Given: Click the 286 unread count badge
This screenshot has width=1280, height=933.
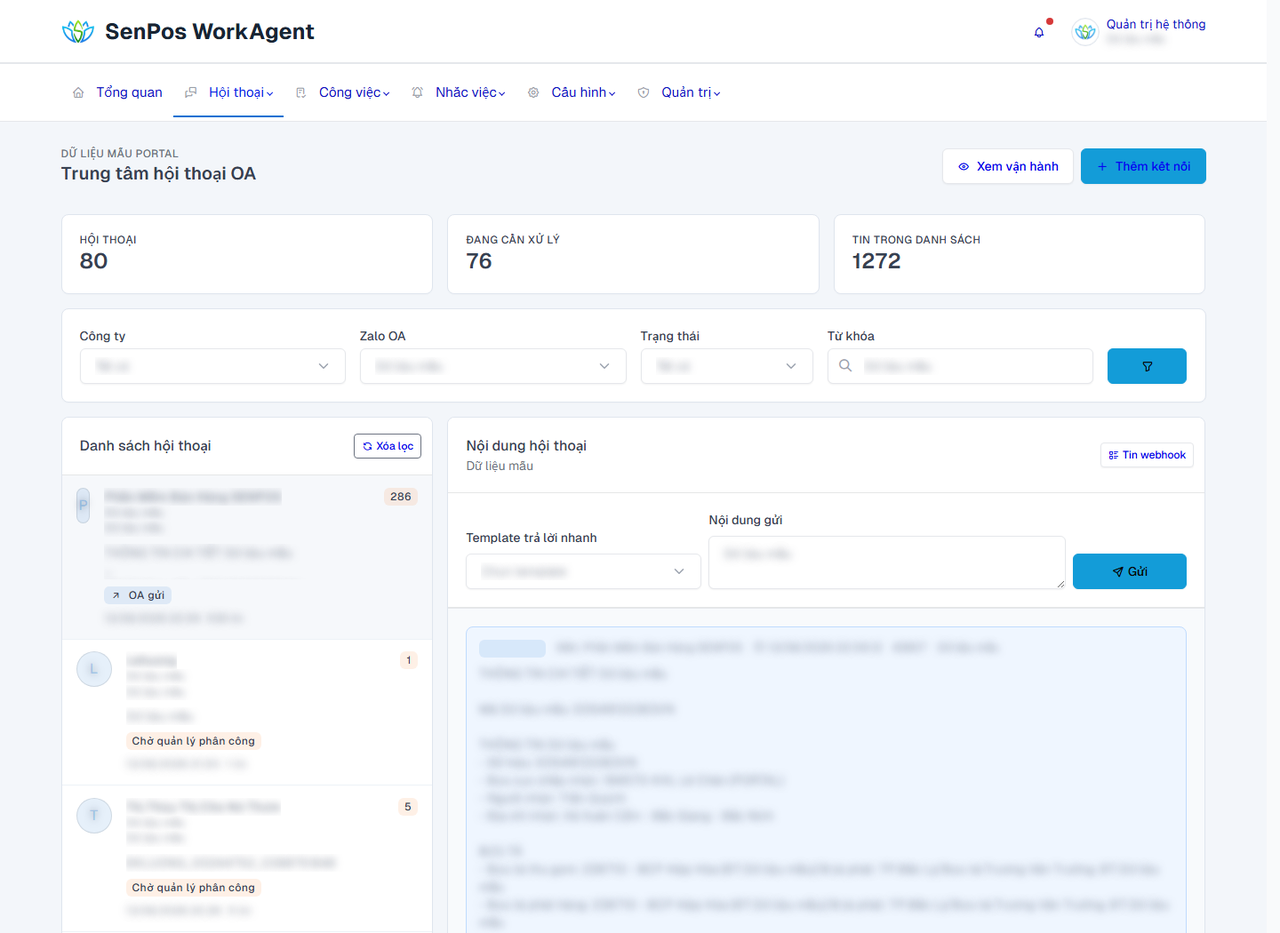Looking at the screenshot, I should tap(400, 496).
